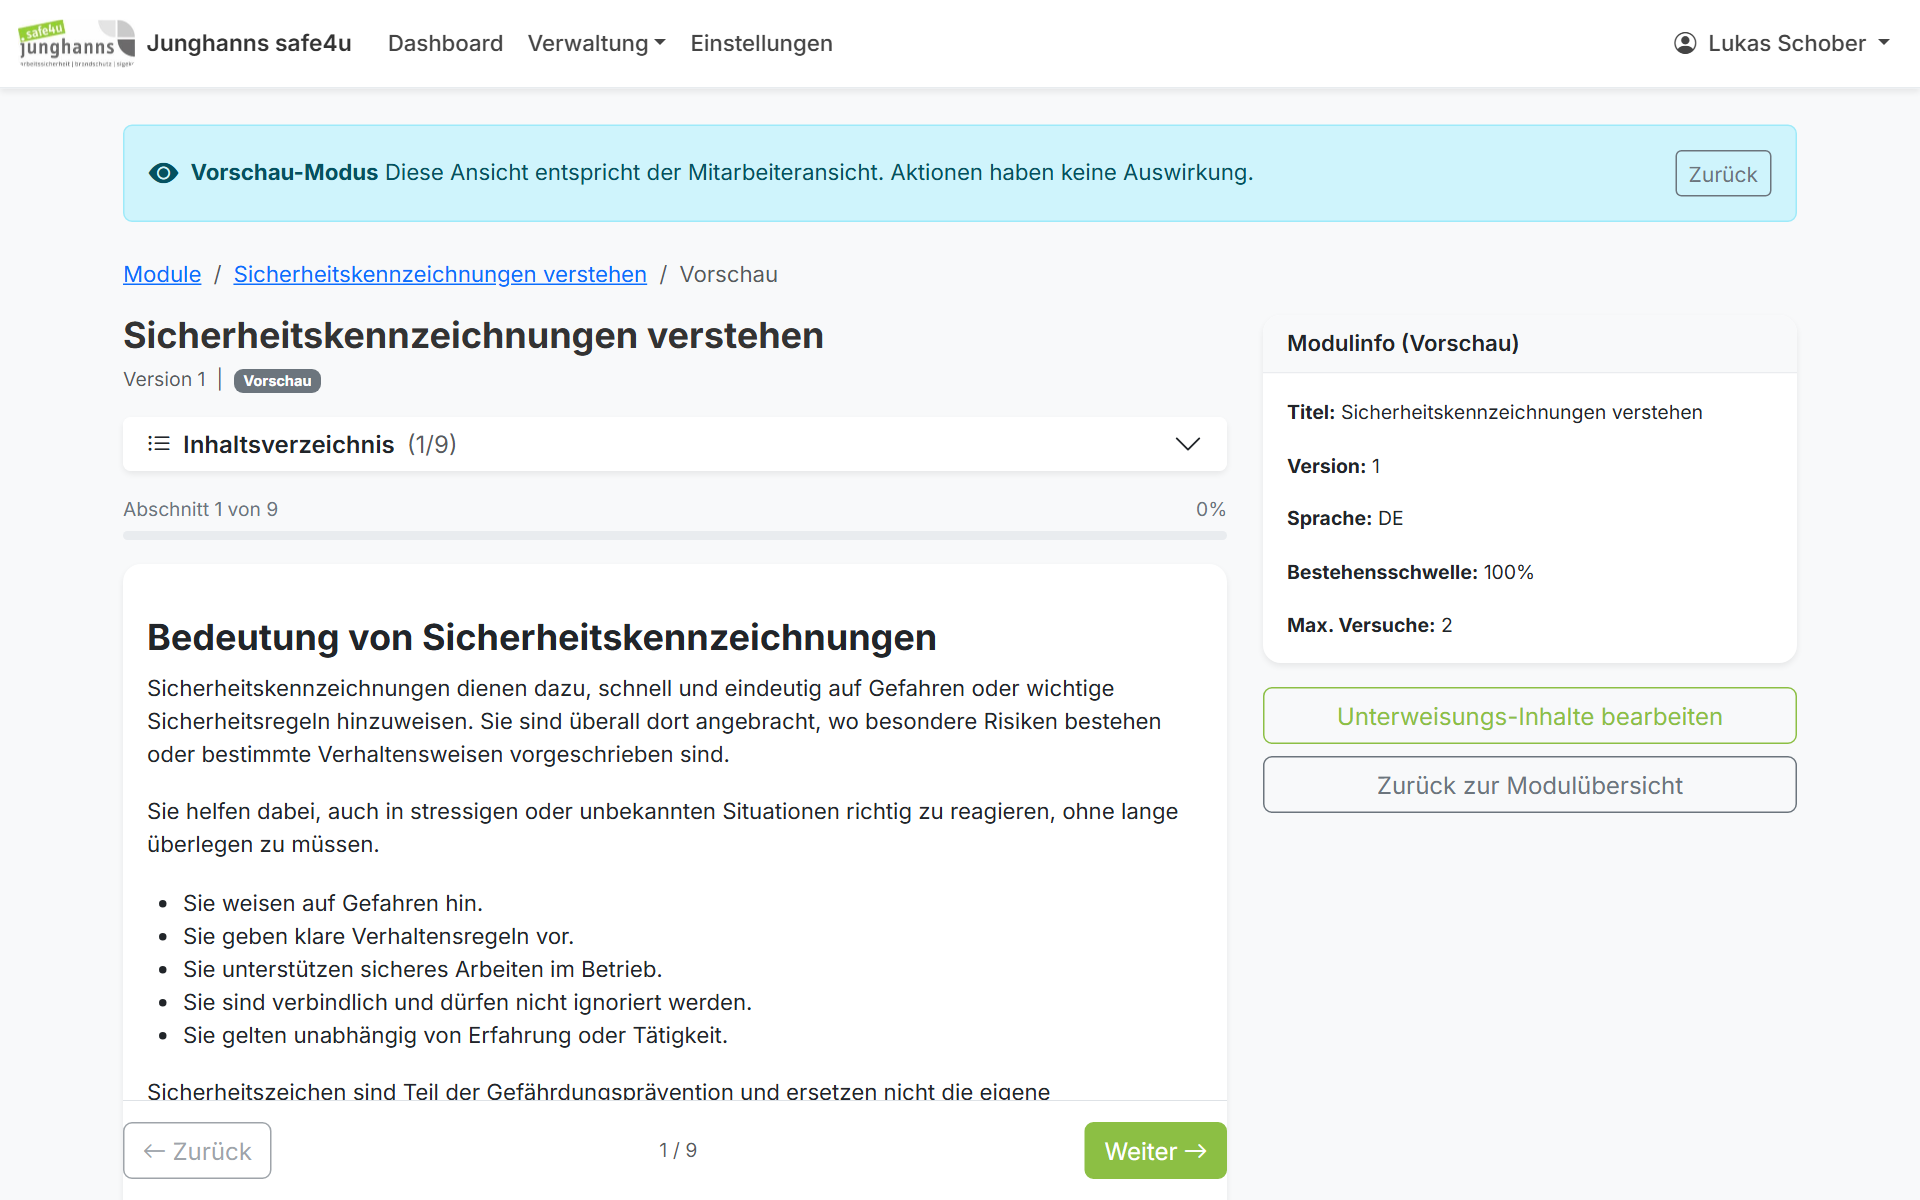Open Einstellungen in the navbar
The height and width of the screenshot is (1200, 1920).
(761, 43)
